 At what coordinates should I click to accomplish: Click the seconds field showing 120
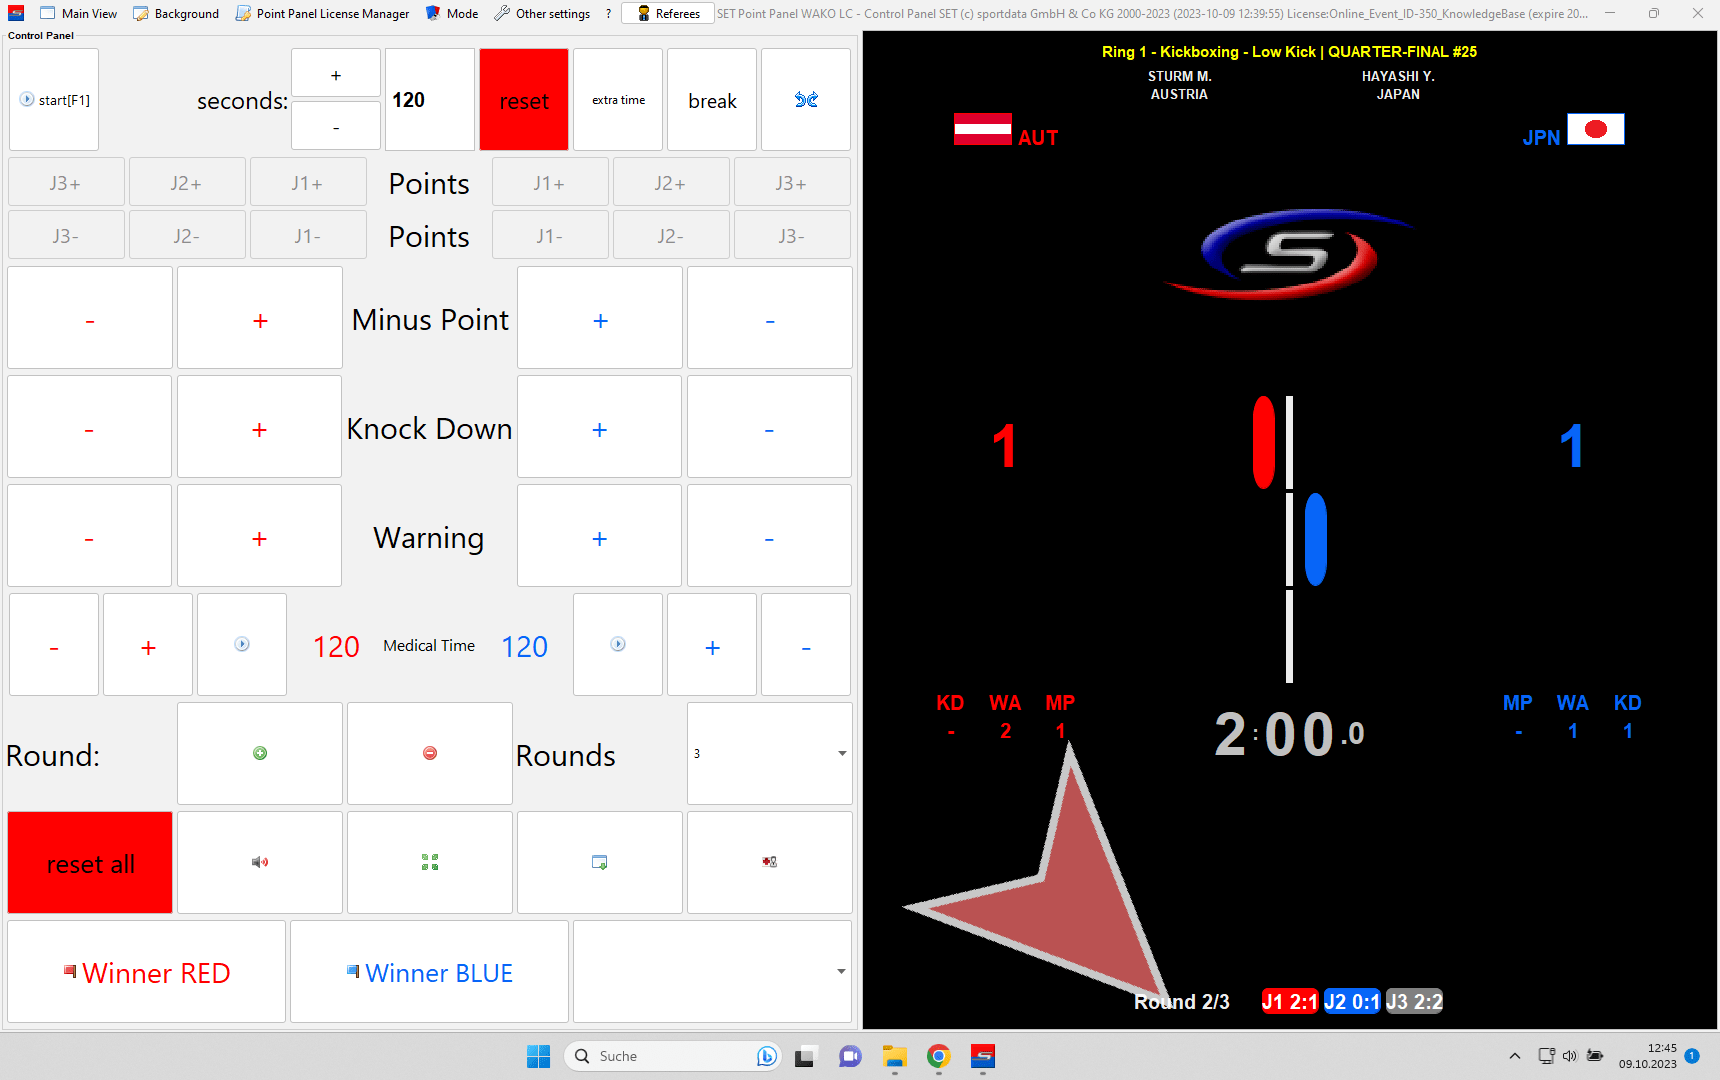[429, 100]
